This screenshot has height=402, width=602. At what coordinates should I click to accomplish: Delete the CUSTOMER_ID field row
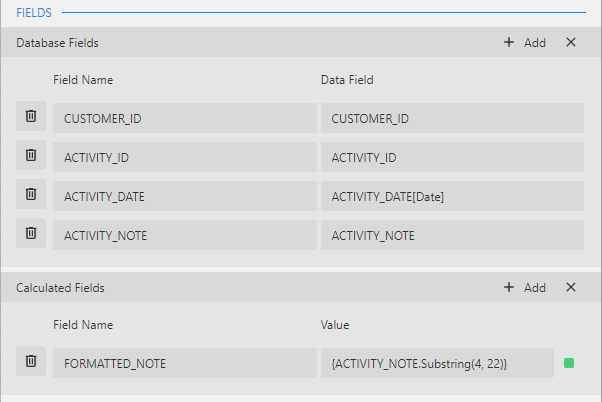pyautogui.click(x=31, y=117)
